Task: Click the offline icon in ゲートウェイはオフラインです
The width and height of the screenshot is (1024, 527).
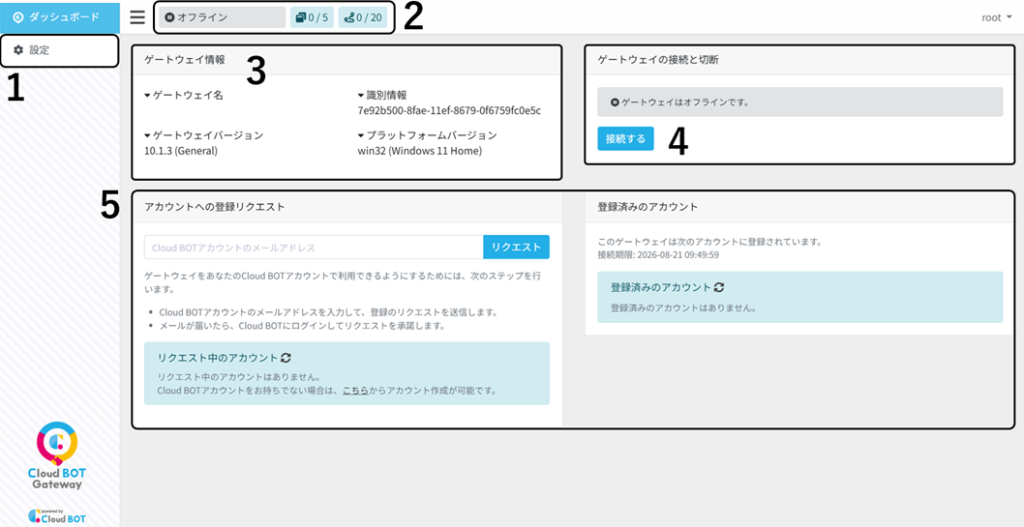Action: [615, 103]
